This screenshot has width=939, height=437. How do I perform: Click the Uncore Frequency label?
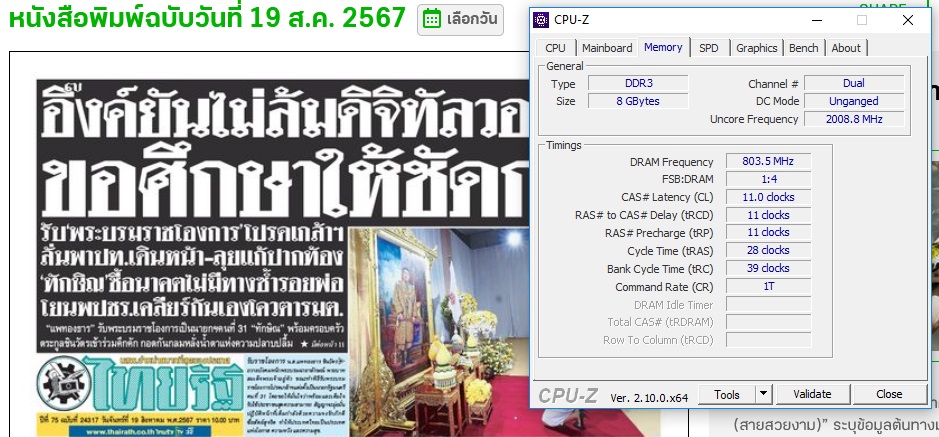tap(754, 119)
